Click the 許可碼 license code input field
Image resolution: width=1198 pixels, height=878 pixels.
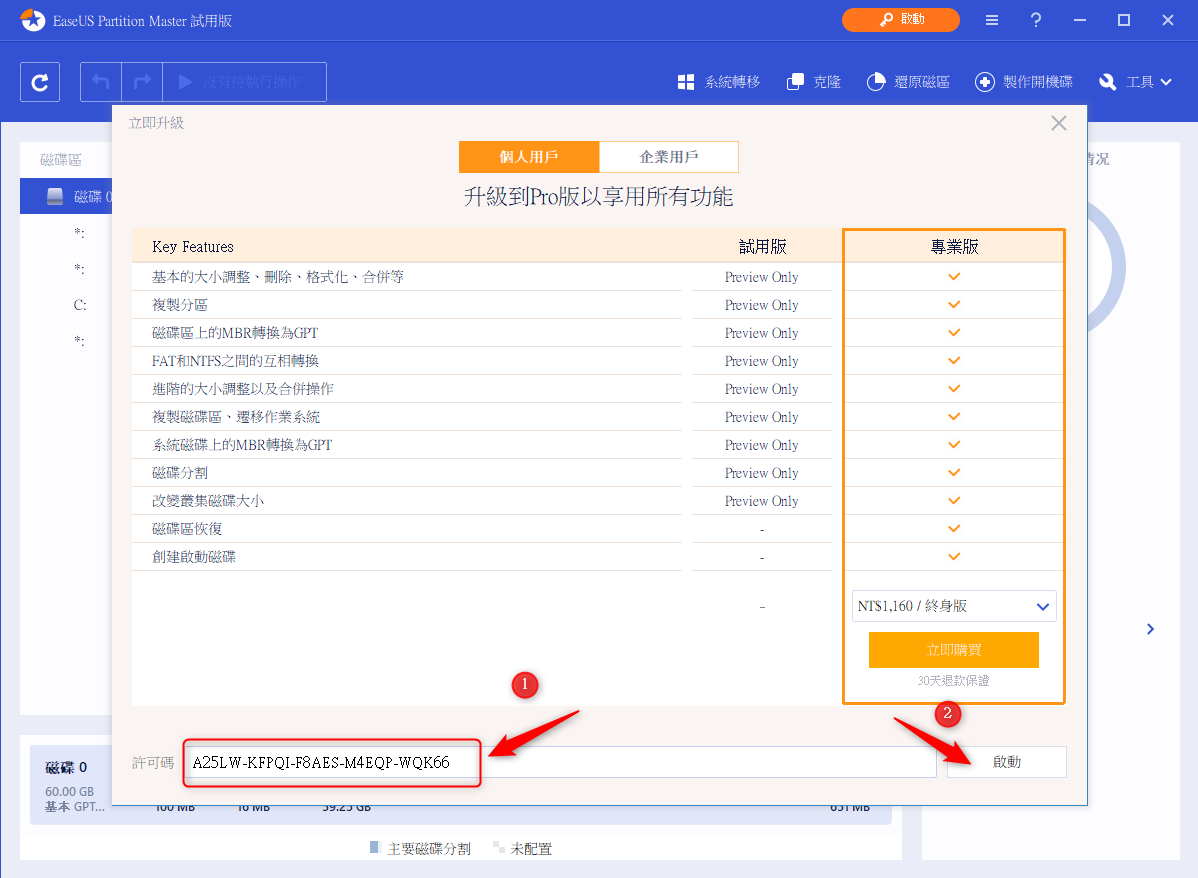[x=562, y=763]
